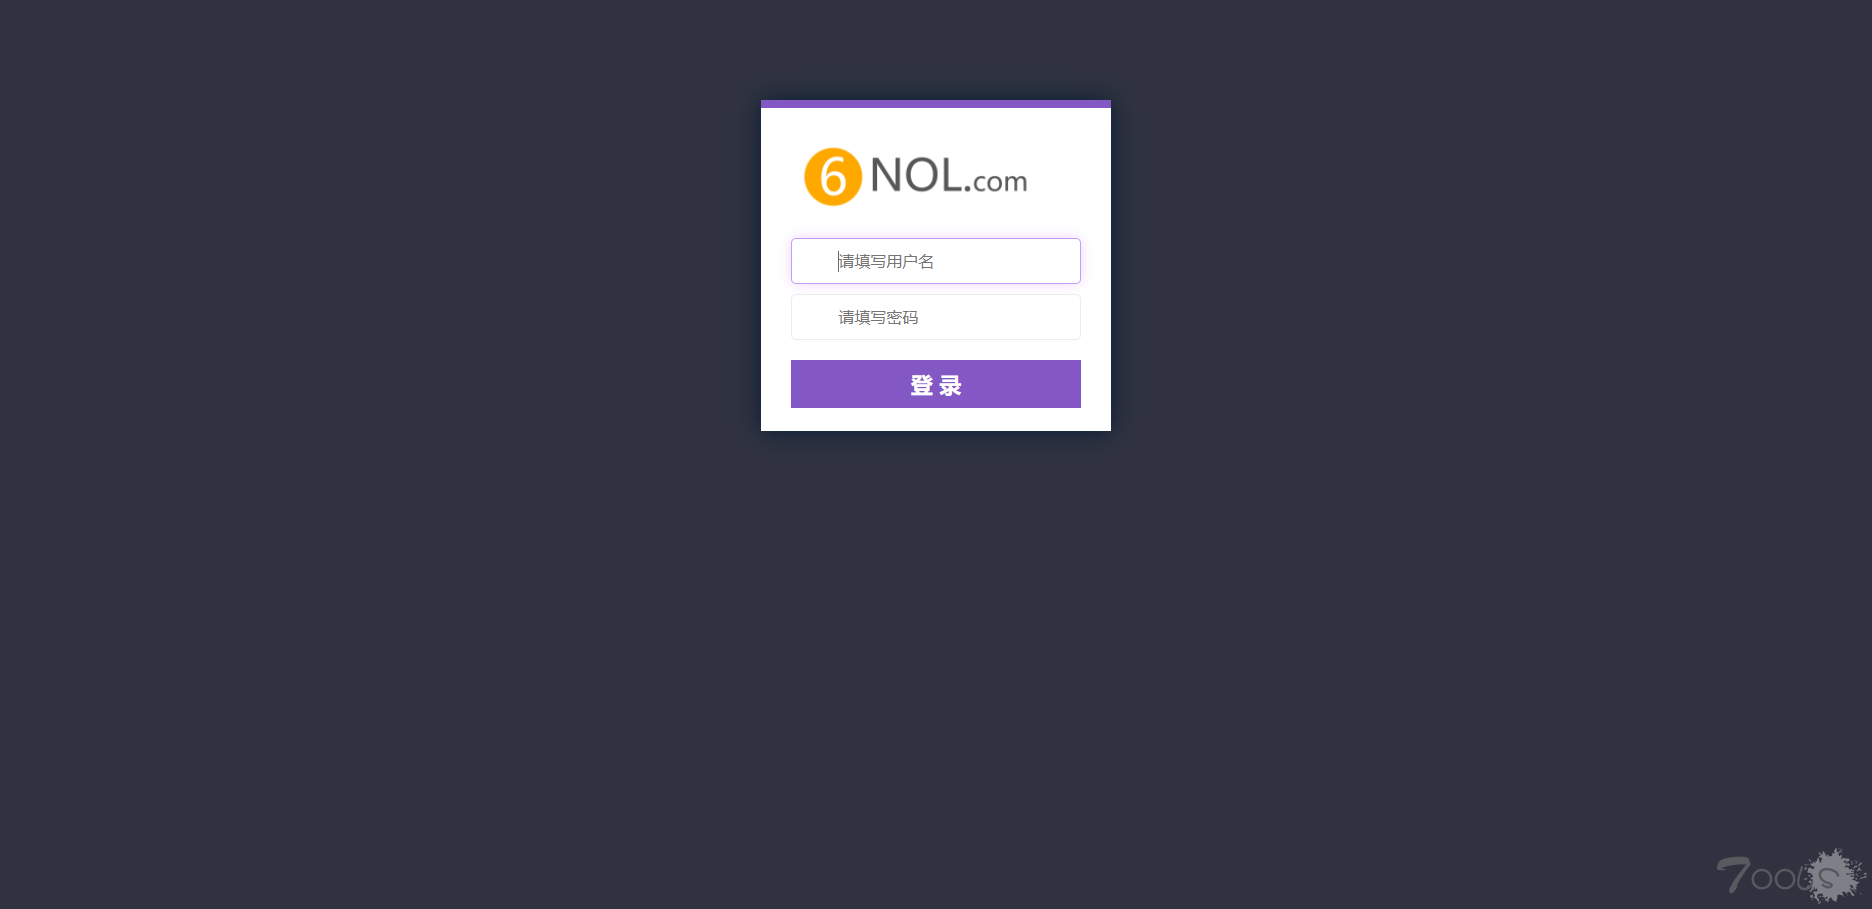Click the white card area below 登录
The height and width of the screenshot is (909, 1872).
point(936,420)
